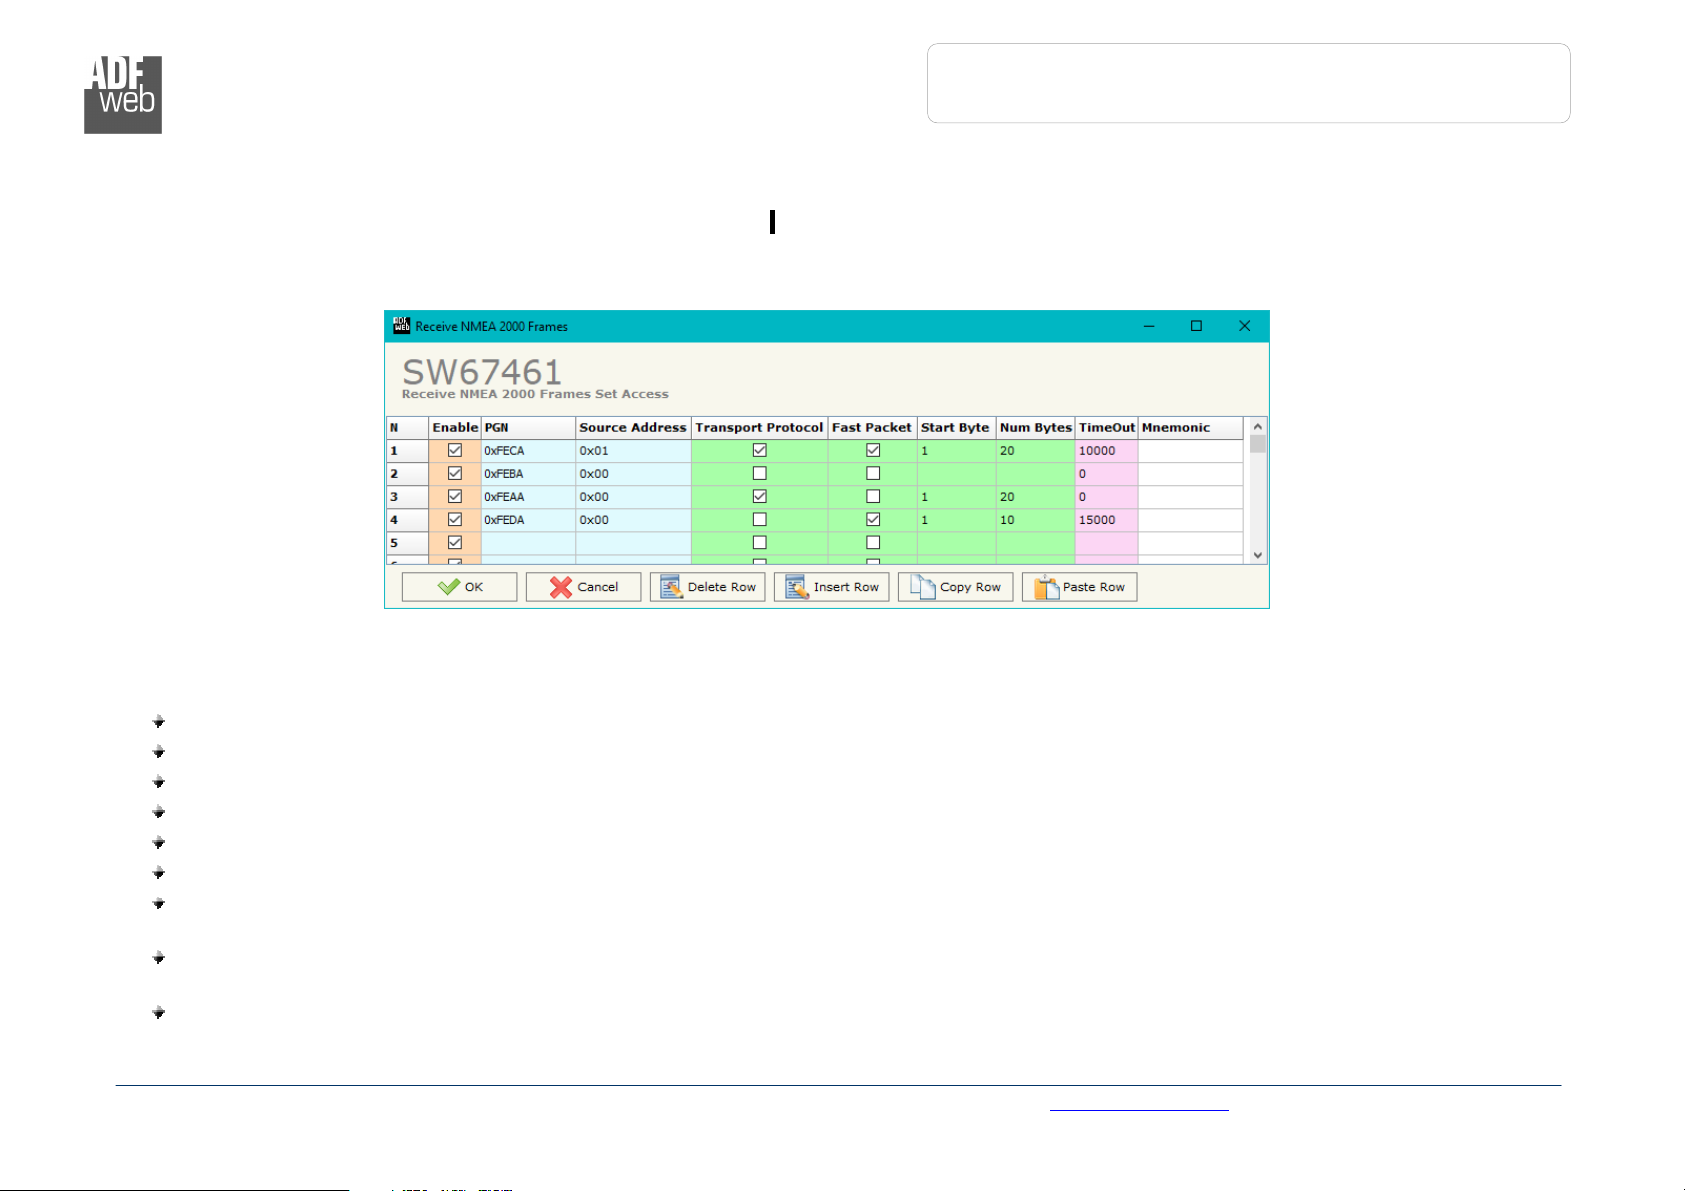Click the Mnemonic cell of row 1
1685x1191 pixels.
pos(1190,451)
